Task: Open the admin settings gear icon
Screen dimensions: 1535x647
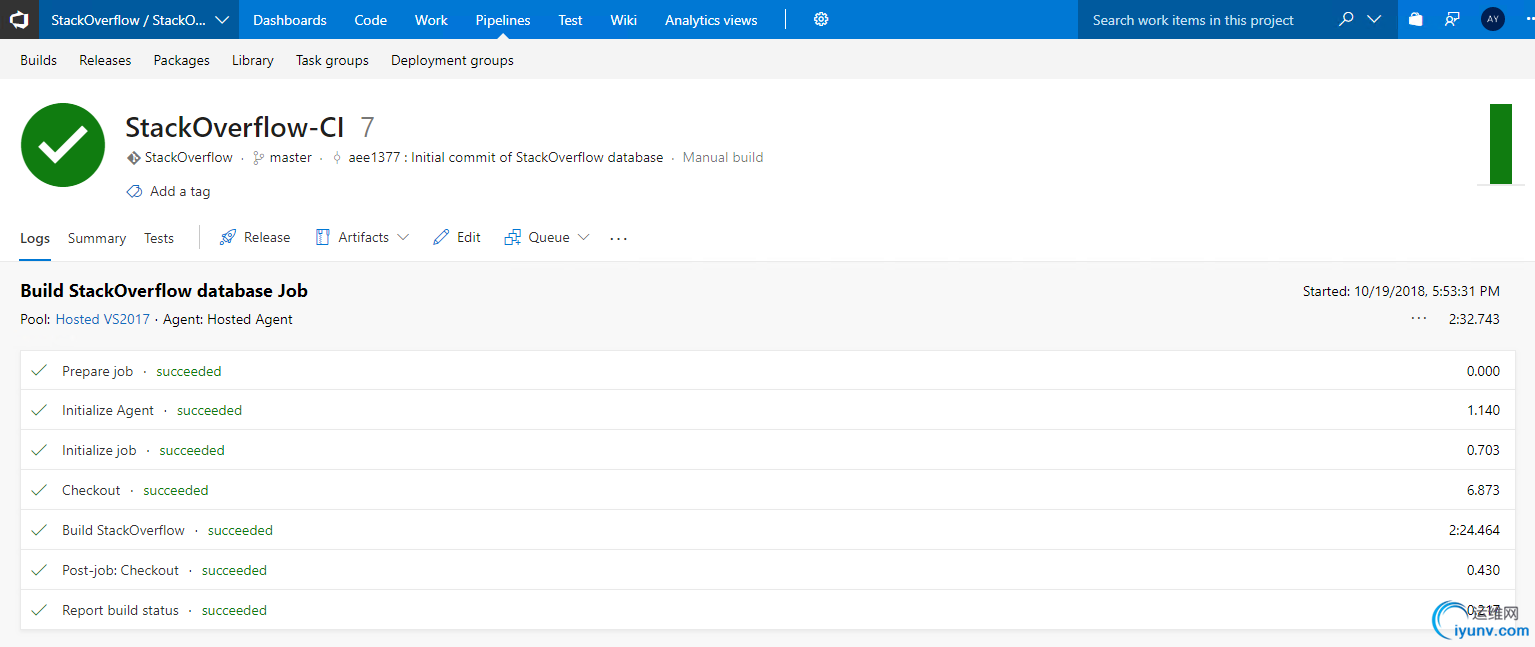Action: tap(821, 19)
